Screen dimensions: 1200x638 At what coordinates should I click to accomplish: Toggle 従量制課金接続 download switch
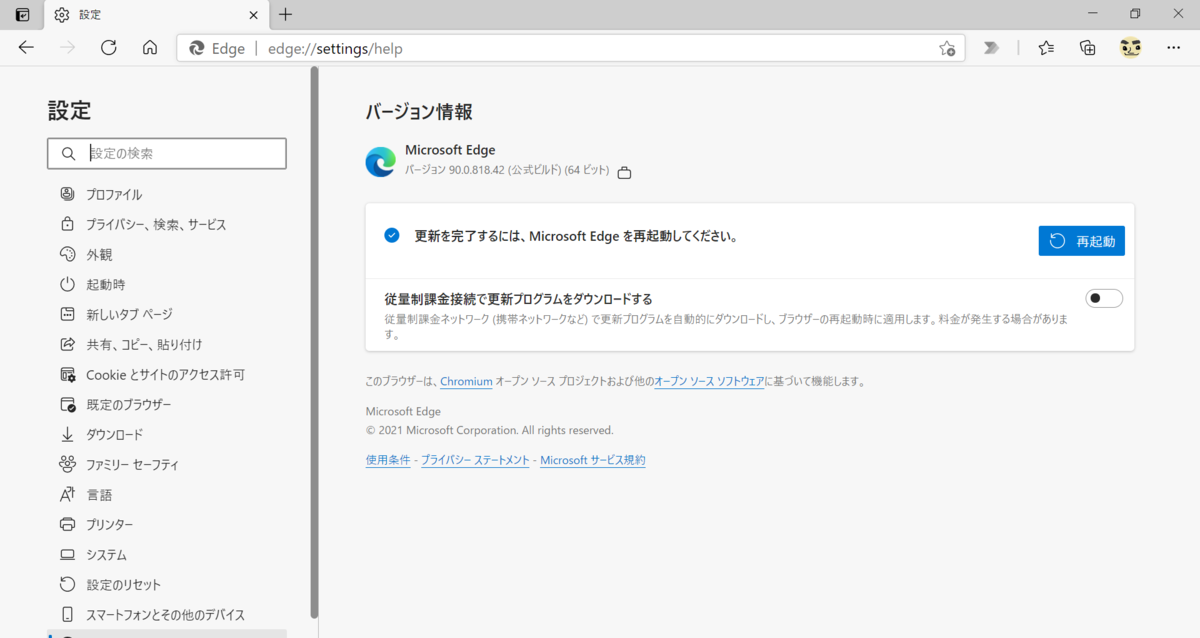click(1104, 298)
